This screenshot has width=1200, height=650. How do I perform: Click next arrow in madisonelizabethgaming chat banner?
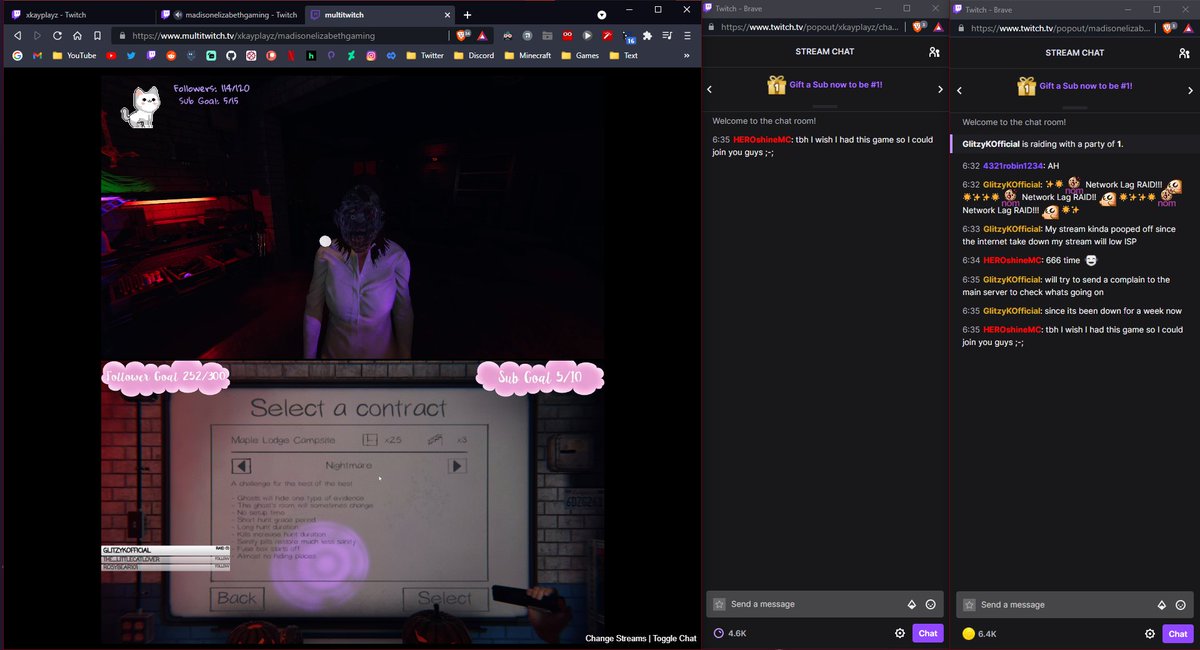point(1190,89)
